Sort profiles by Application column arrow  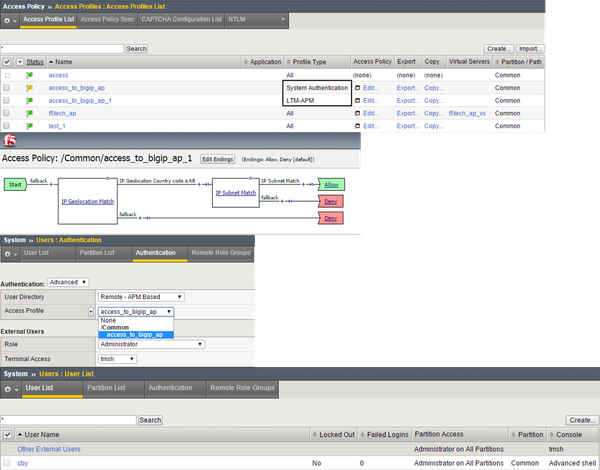click(246, 62)
